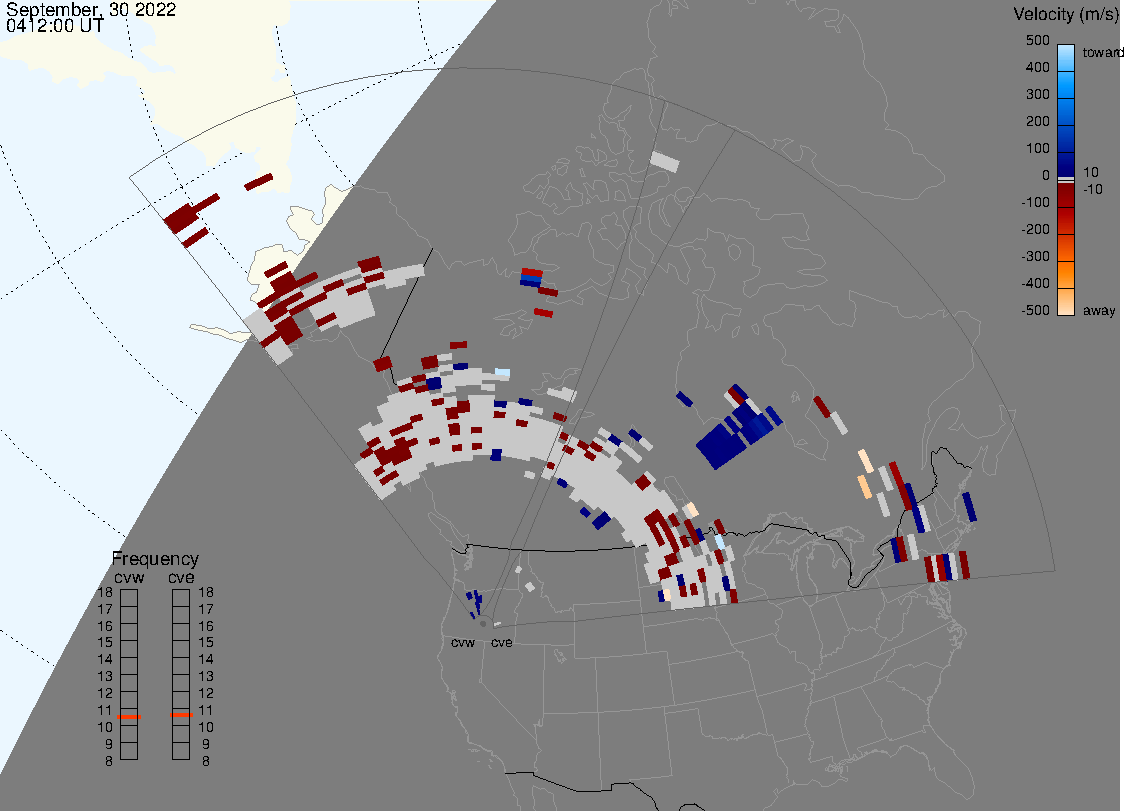Pick the colorbar segment between 100 and 200
Image resolution: width=1124 pixels, height=811 pixels.
tap(1066, 139)
